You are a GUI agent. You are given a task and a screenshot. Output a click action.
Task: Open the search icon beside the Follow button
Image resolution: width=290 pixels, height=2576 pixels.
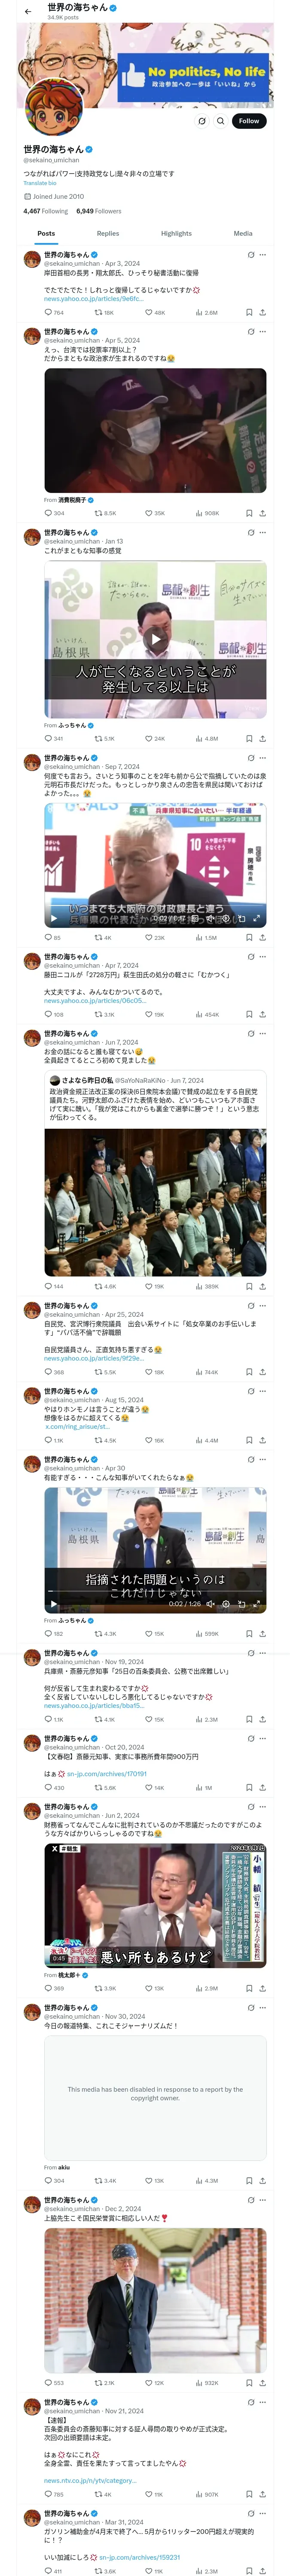click(220, 121)
